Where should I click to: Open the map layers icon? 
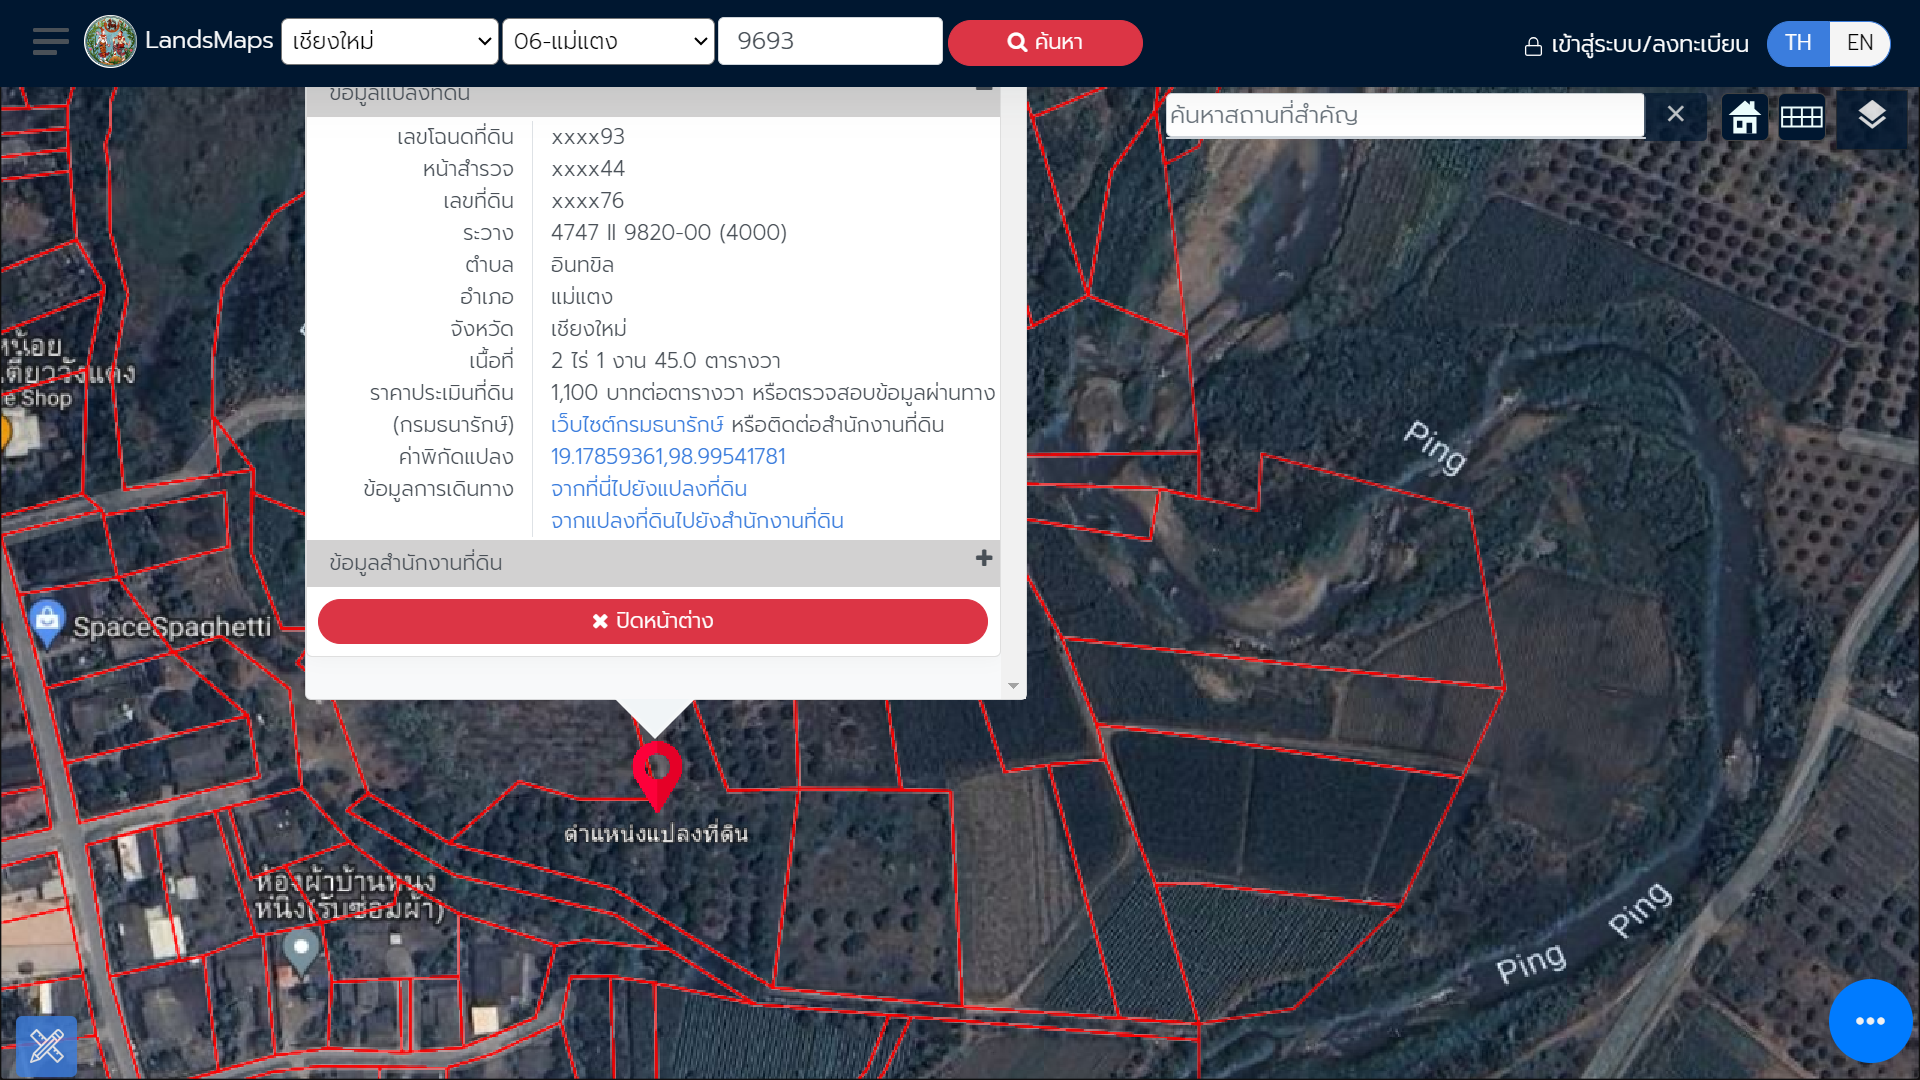(x=1871, y=117)
